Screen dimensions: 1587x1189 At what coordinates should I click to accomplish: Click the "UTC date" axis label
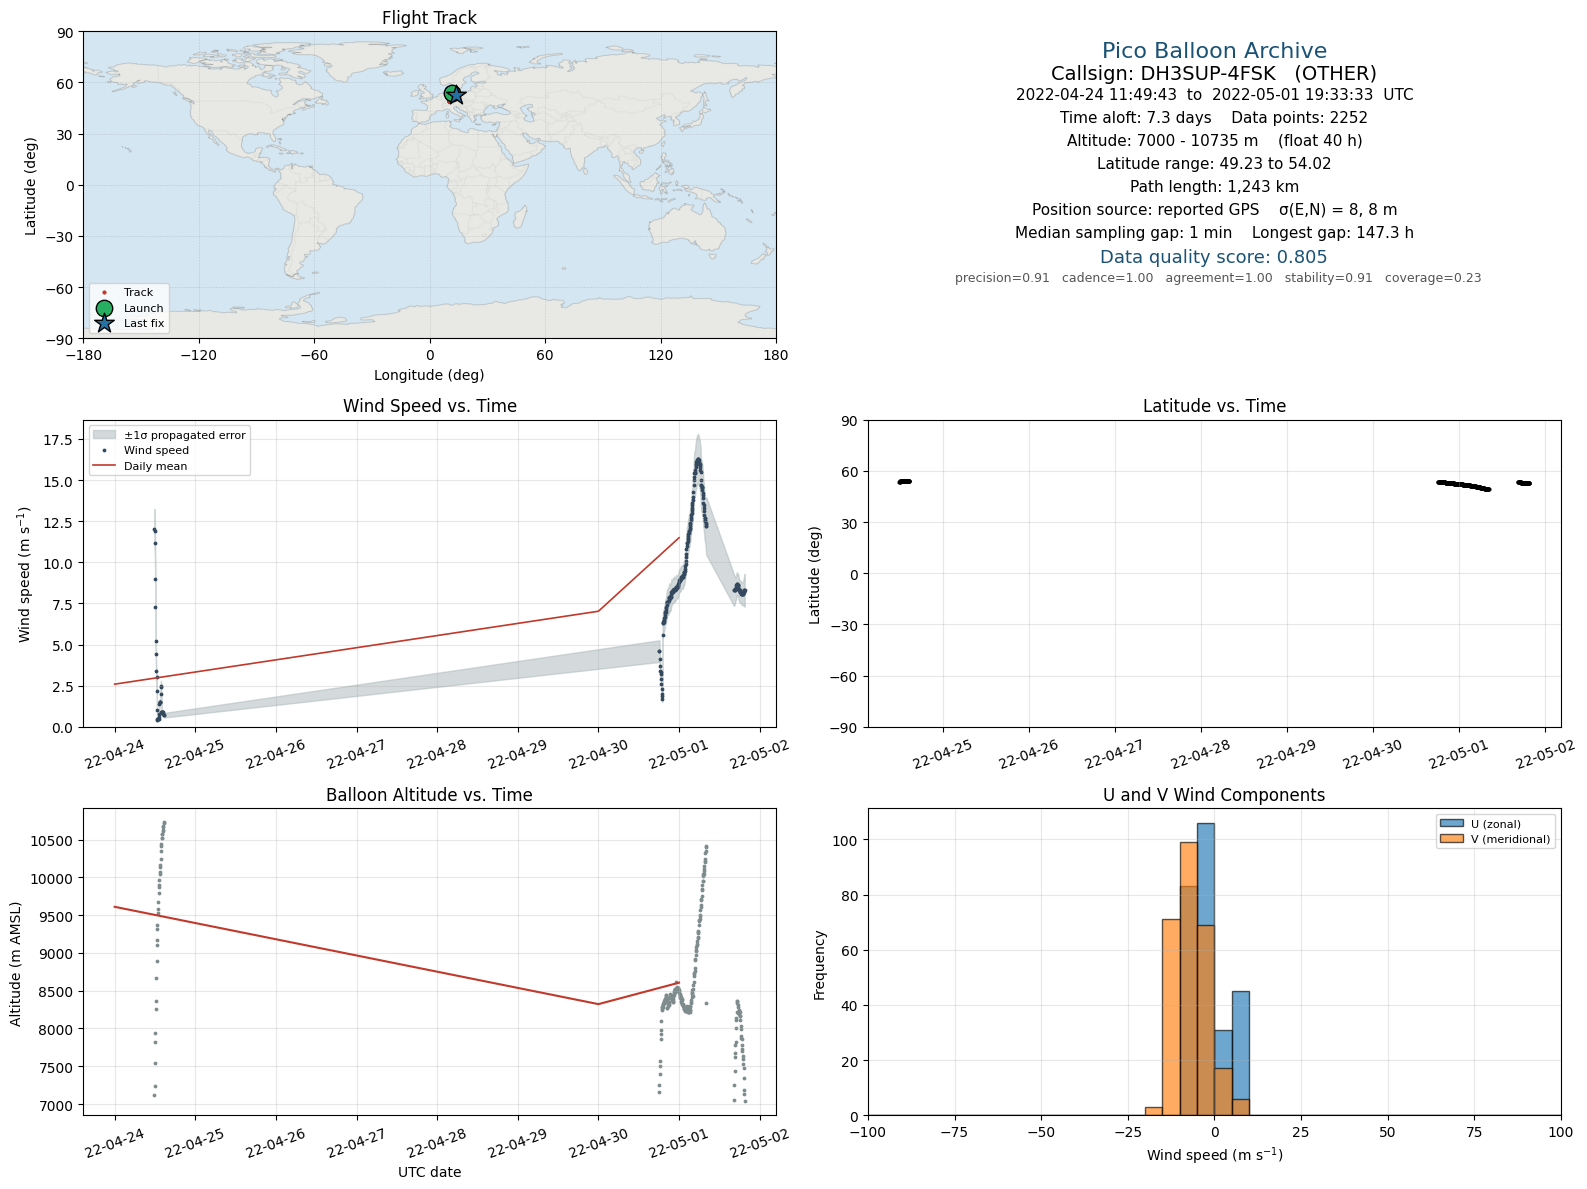(429, 1172)
